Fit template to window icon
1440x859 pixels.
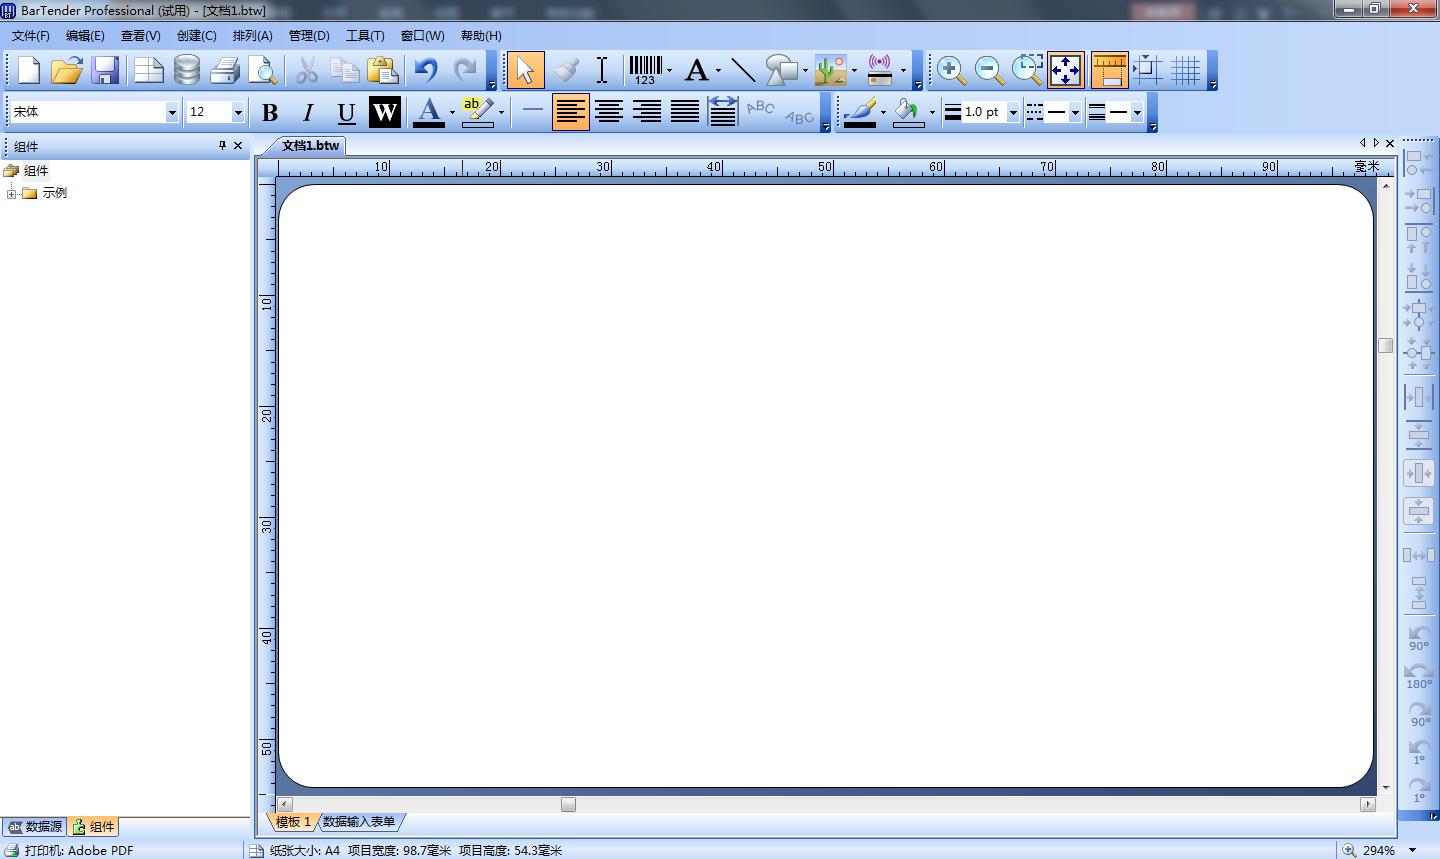click(1066, 70)
